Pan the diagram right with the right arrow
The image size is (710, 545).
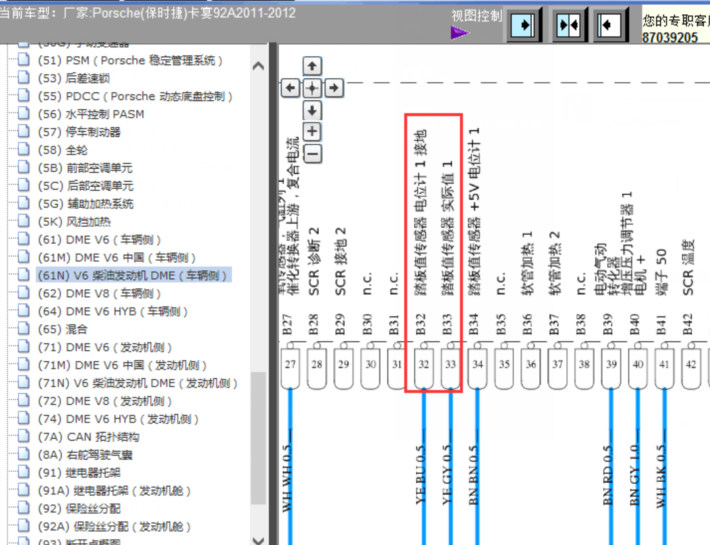[334, 88]
